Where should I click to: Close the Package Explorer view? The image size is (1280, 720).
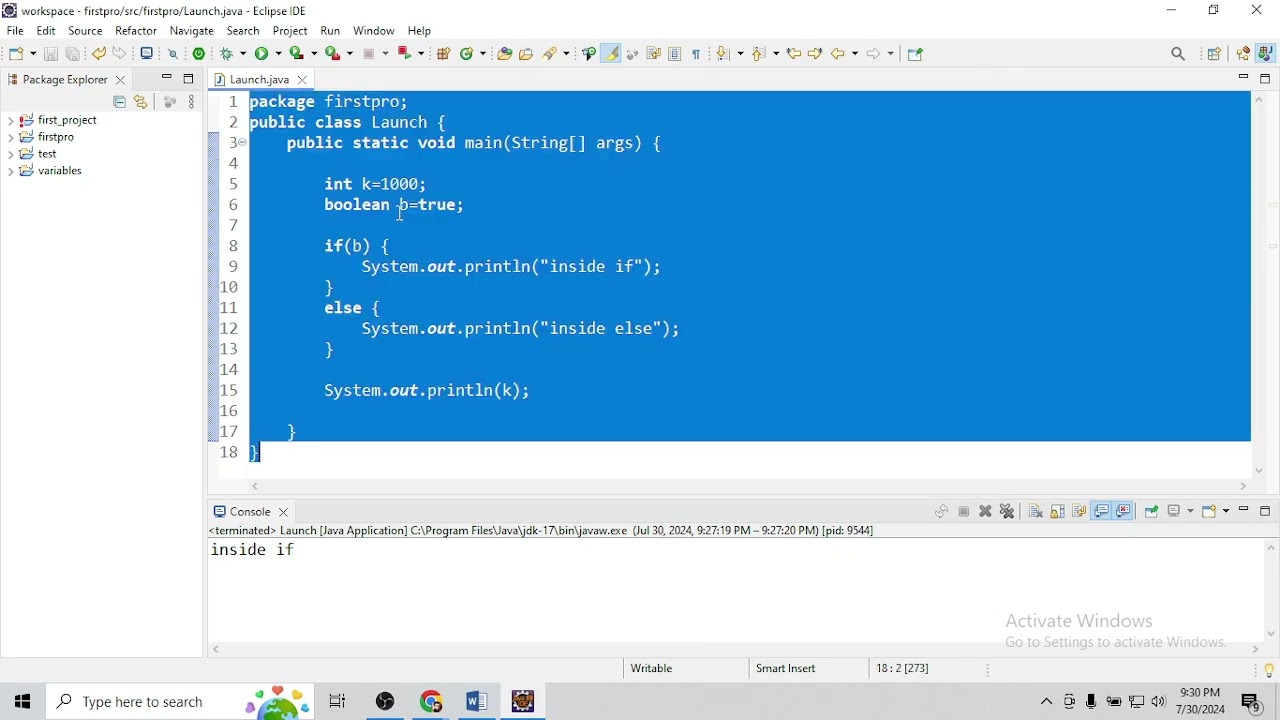122,81
